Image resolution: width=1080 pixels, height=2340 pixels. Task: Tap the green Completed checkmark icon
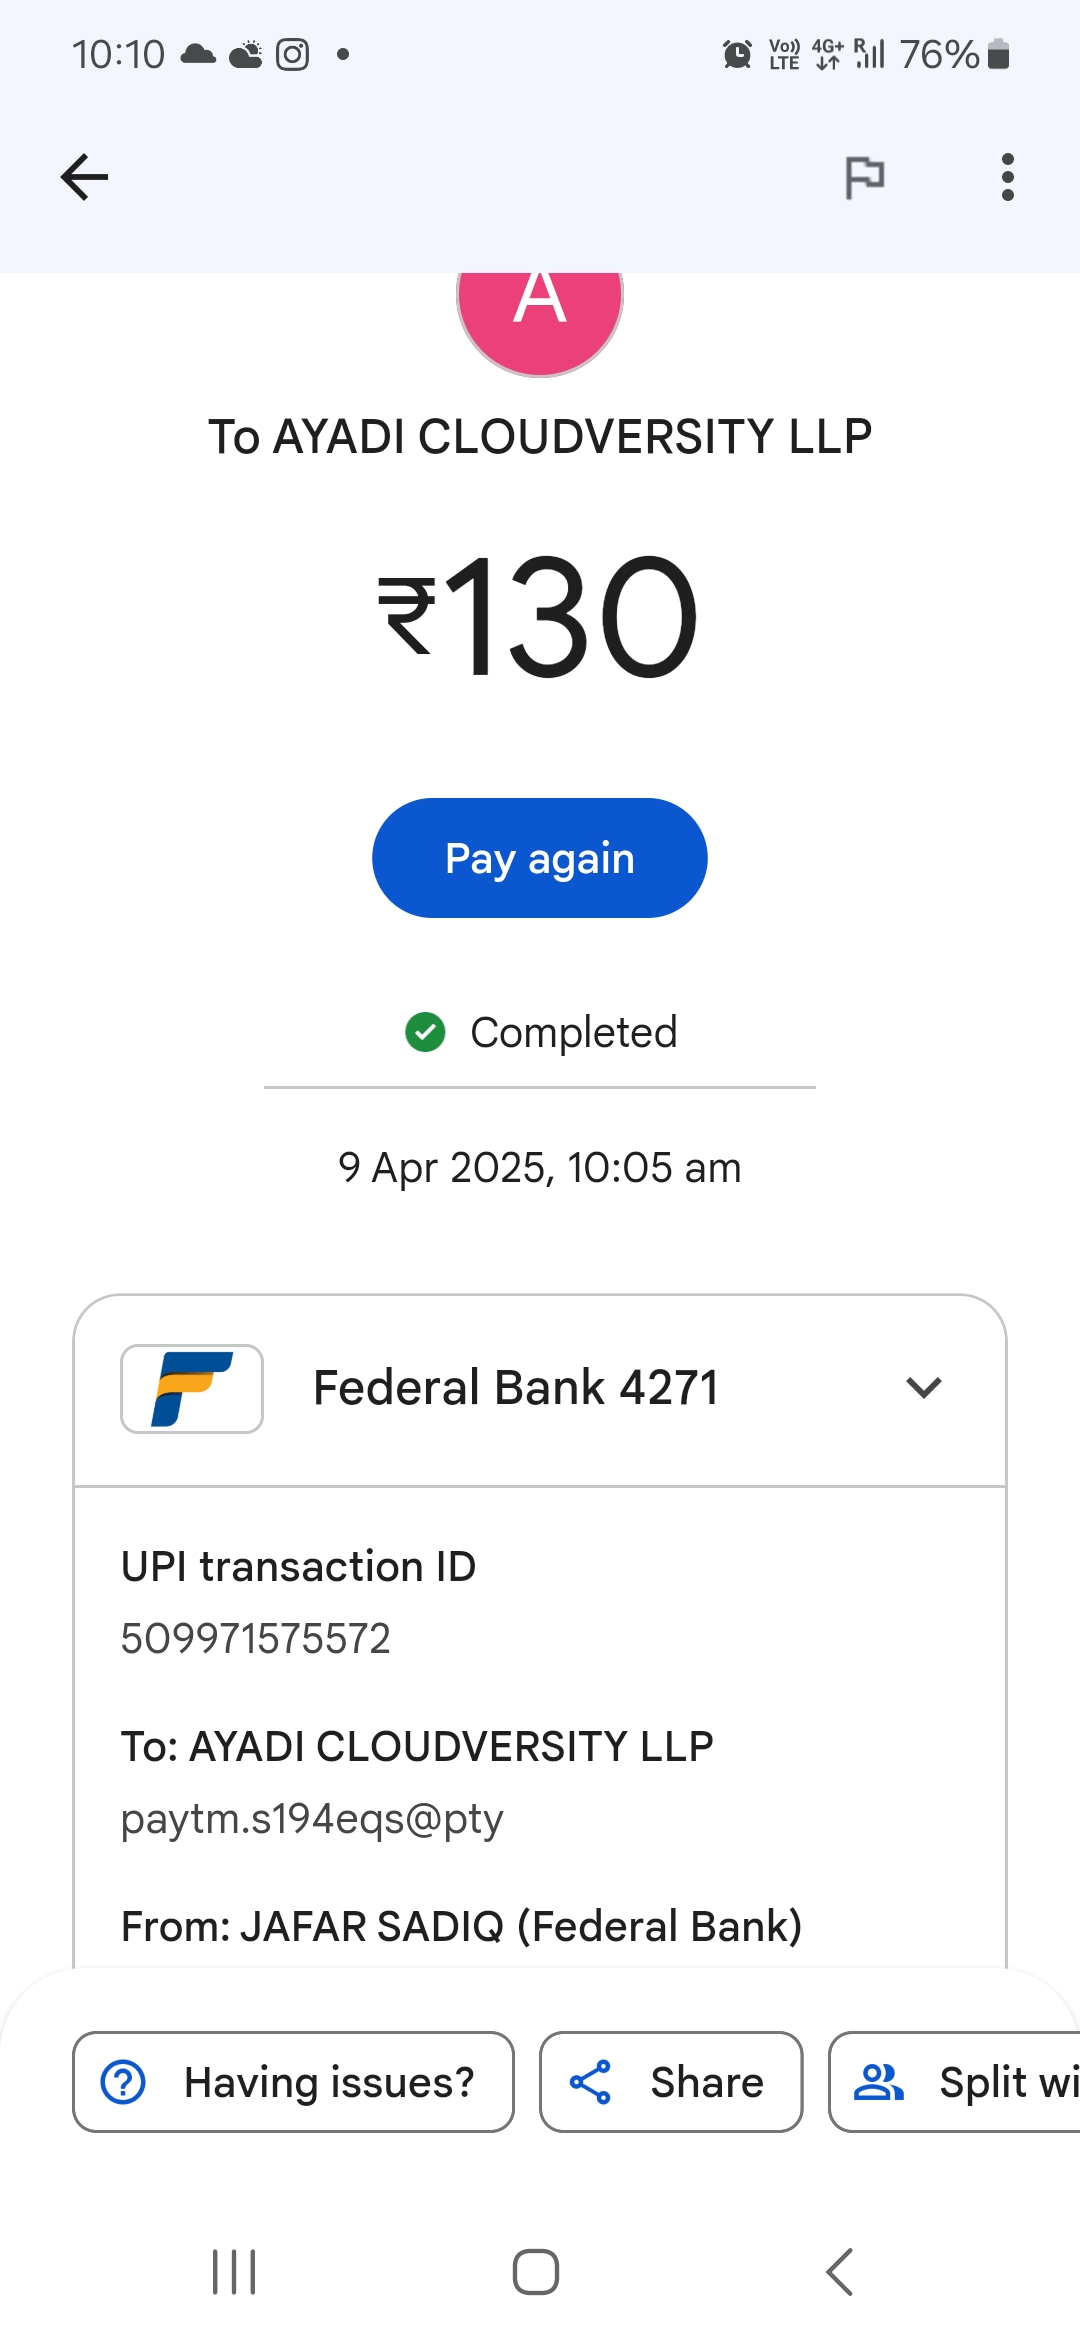point(425,1032)
